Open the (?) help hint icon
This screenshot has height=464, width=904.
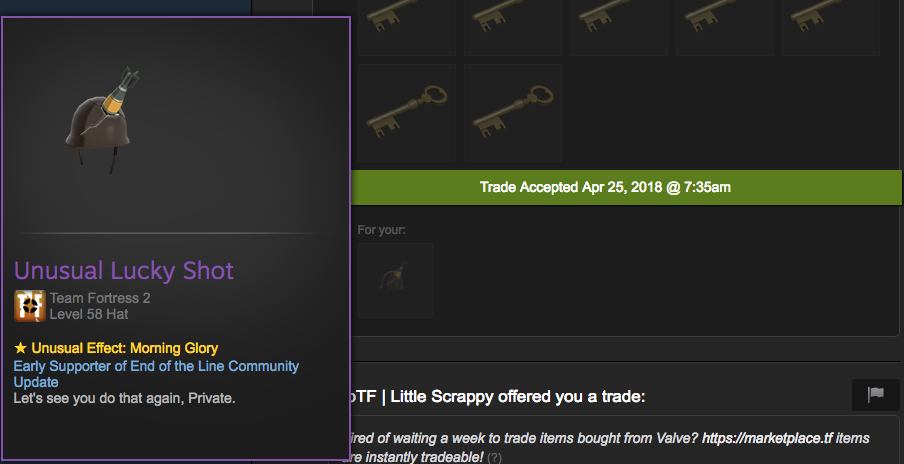tap(494, 458)
